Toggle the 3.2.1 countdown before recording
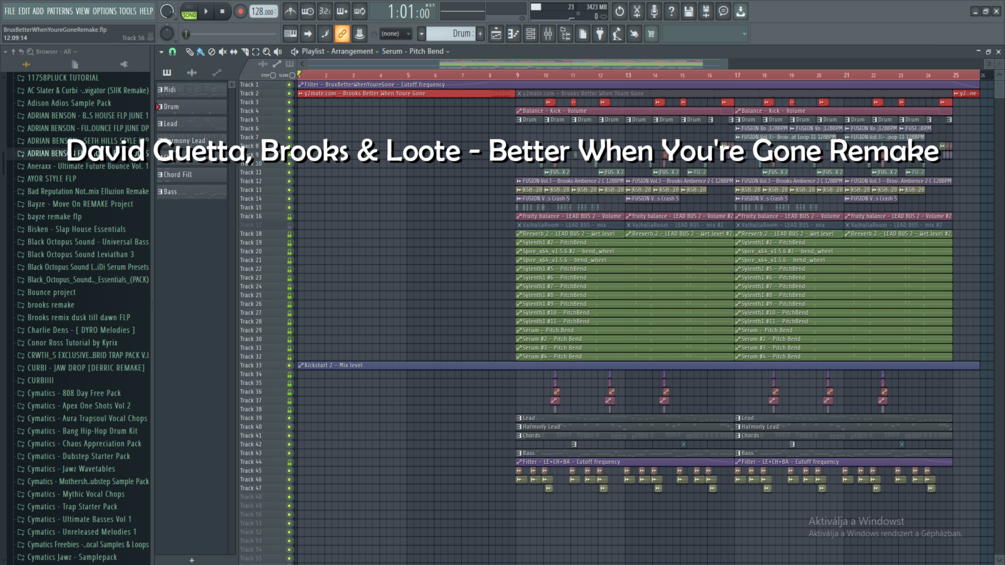The height and width of the screenshot is (565, 1005). 325,11
